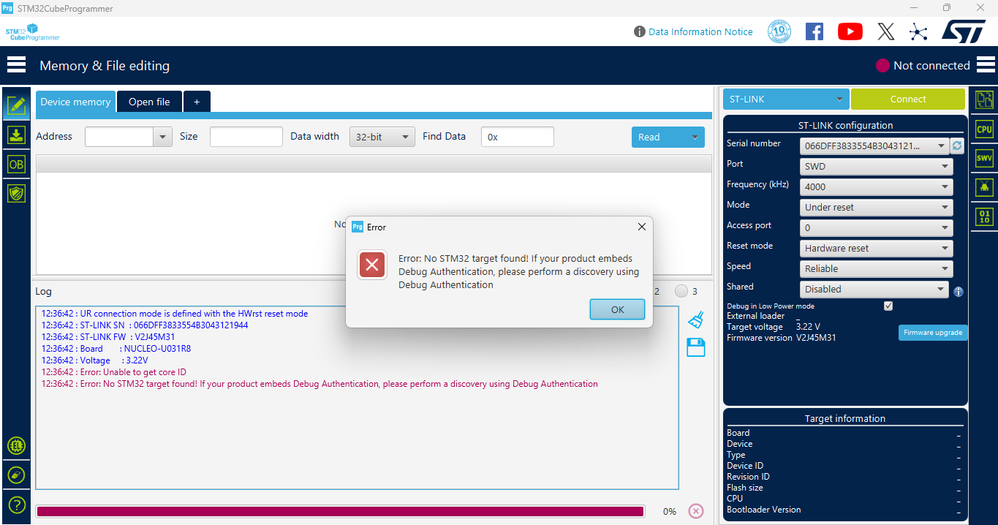Viewport: 998px width, 525px height.
Task: Open the Mode Under reset dropdown
Action: click(876, 207)
